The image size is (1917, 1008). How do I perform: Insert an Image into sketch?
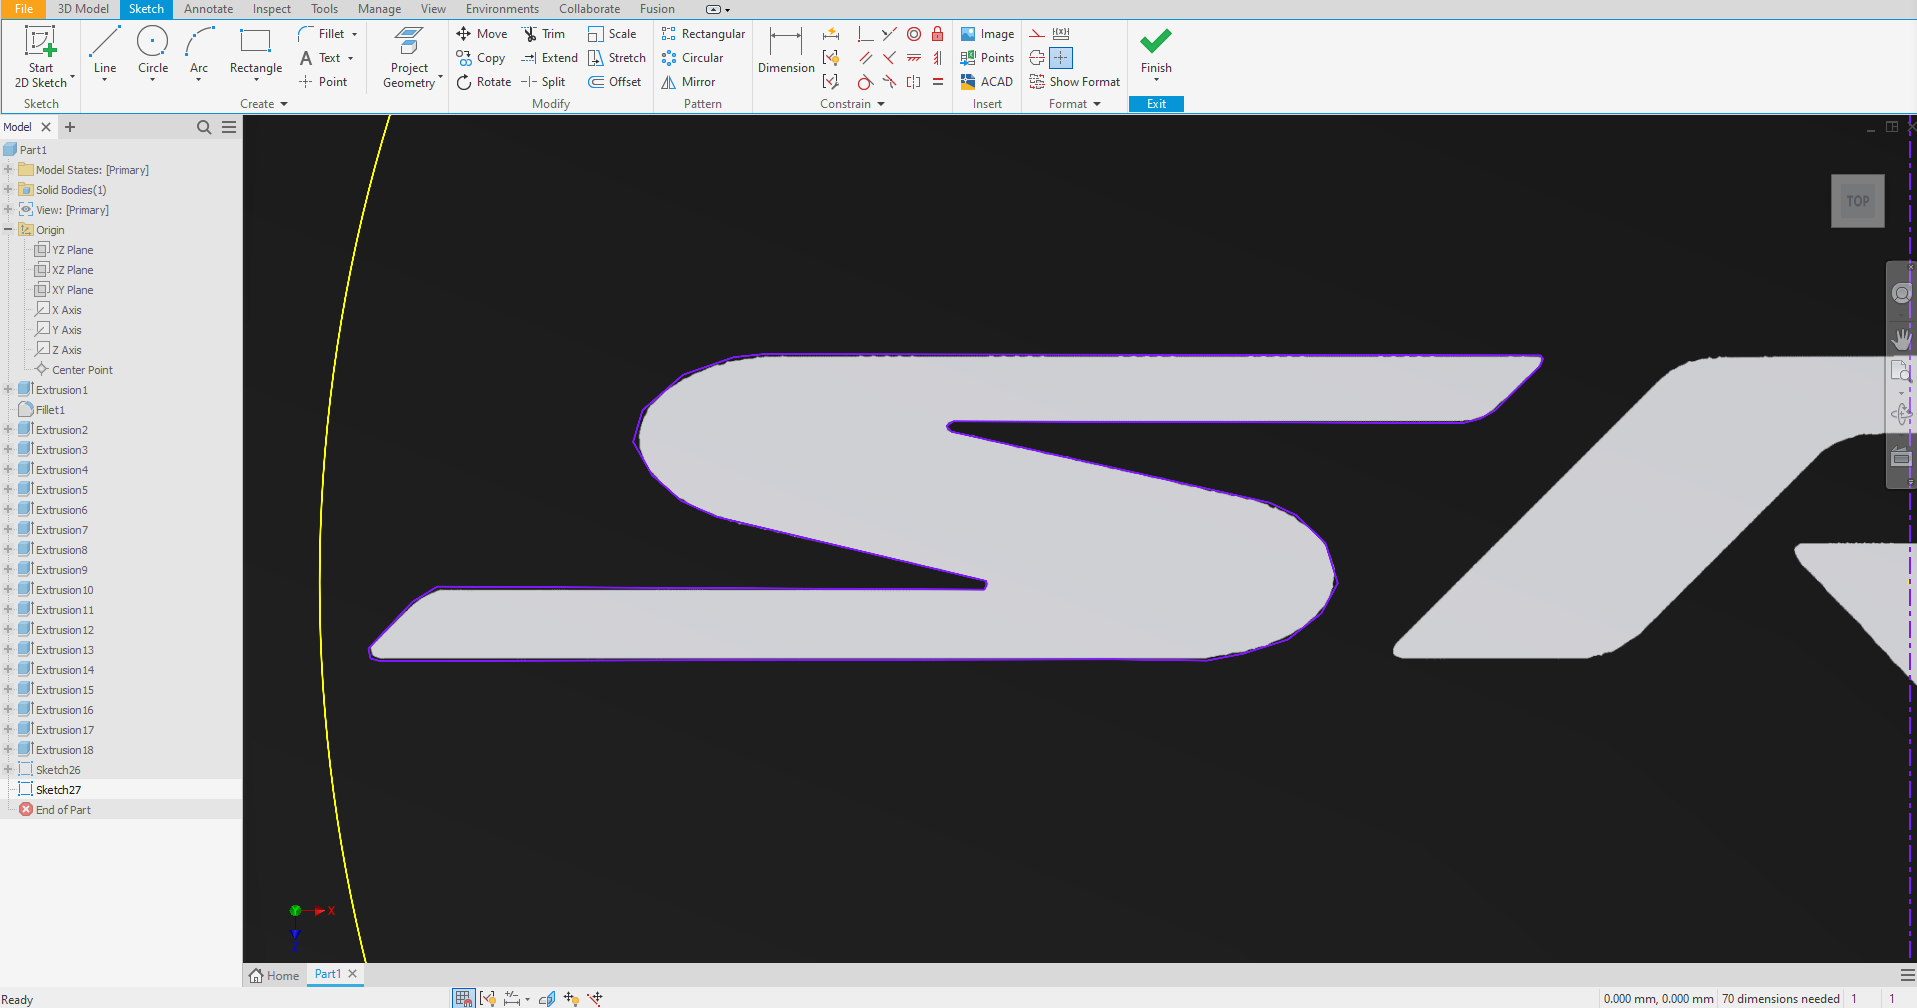987,34
